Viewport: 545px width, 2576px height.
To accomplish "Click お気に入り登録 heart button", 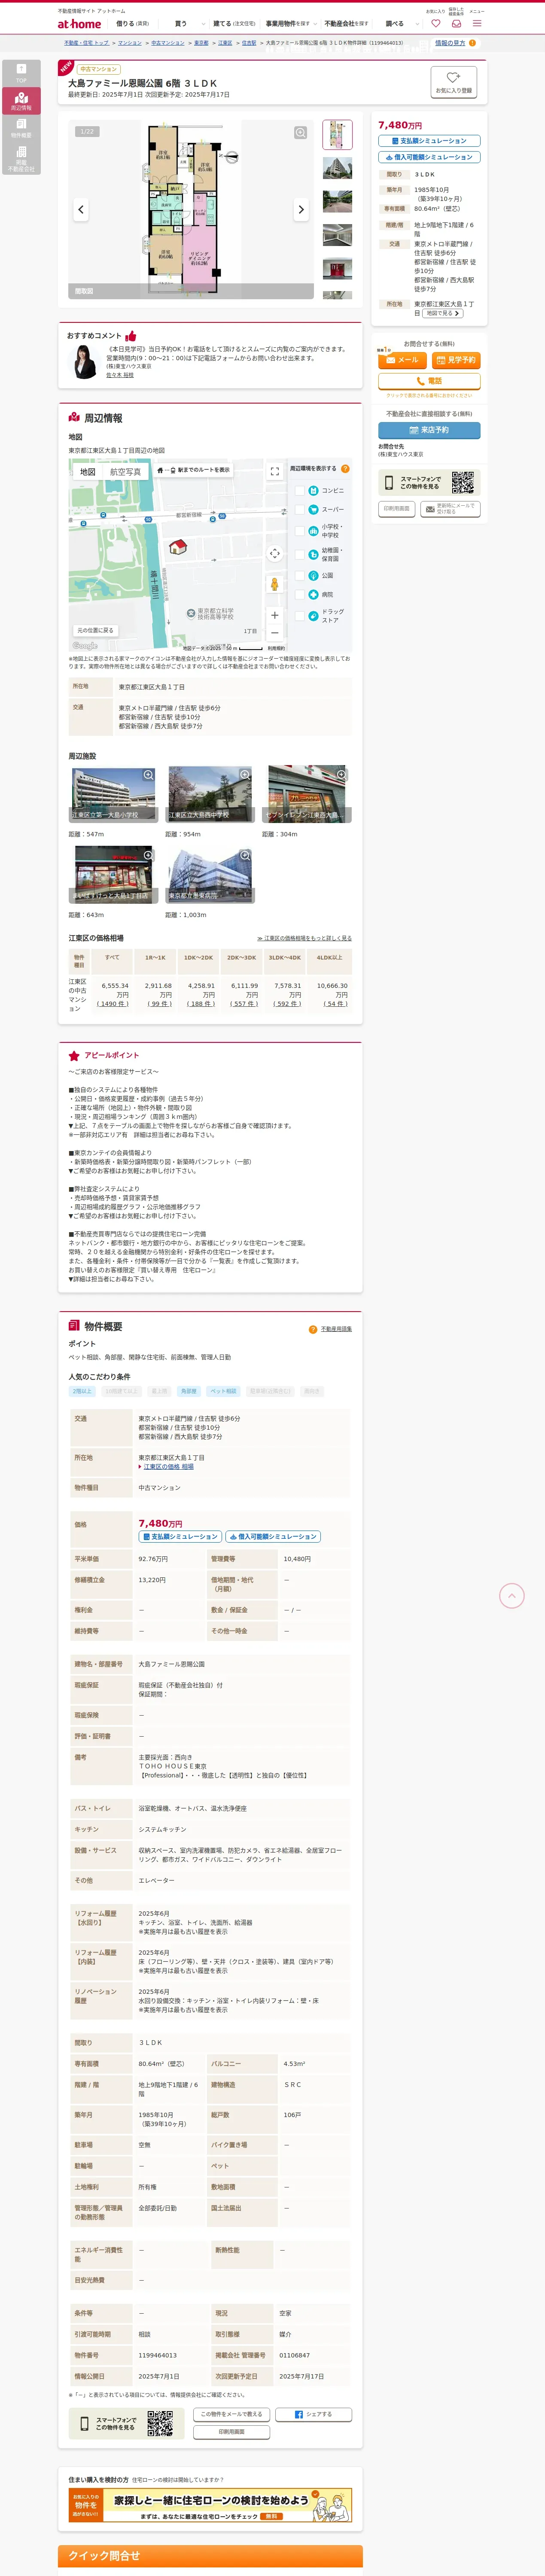I will coord(453,82).
